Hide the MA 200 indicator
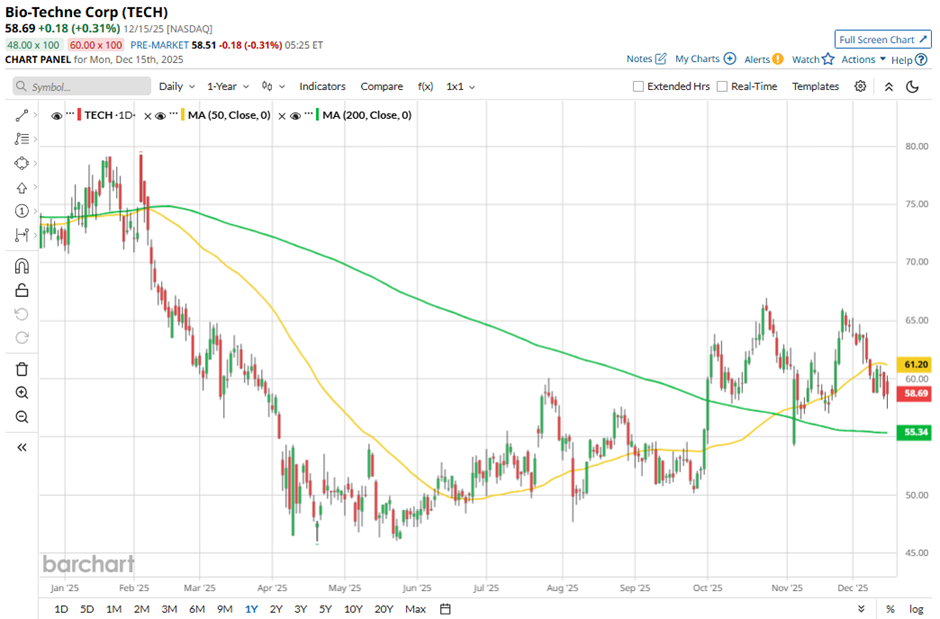This screenshot has width=940, height=619. [x=295, y=116]
